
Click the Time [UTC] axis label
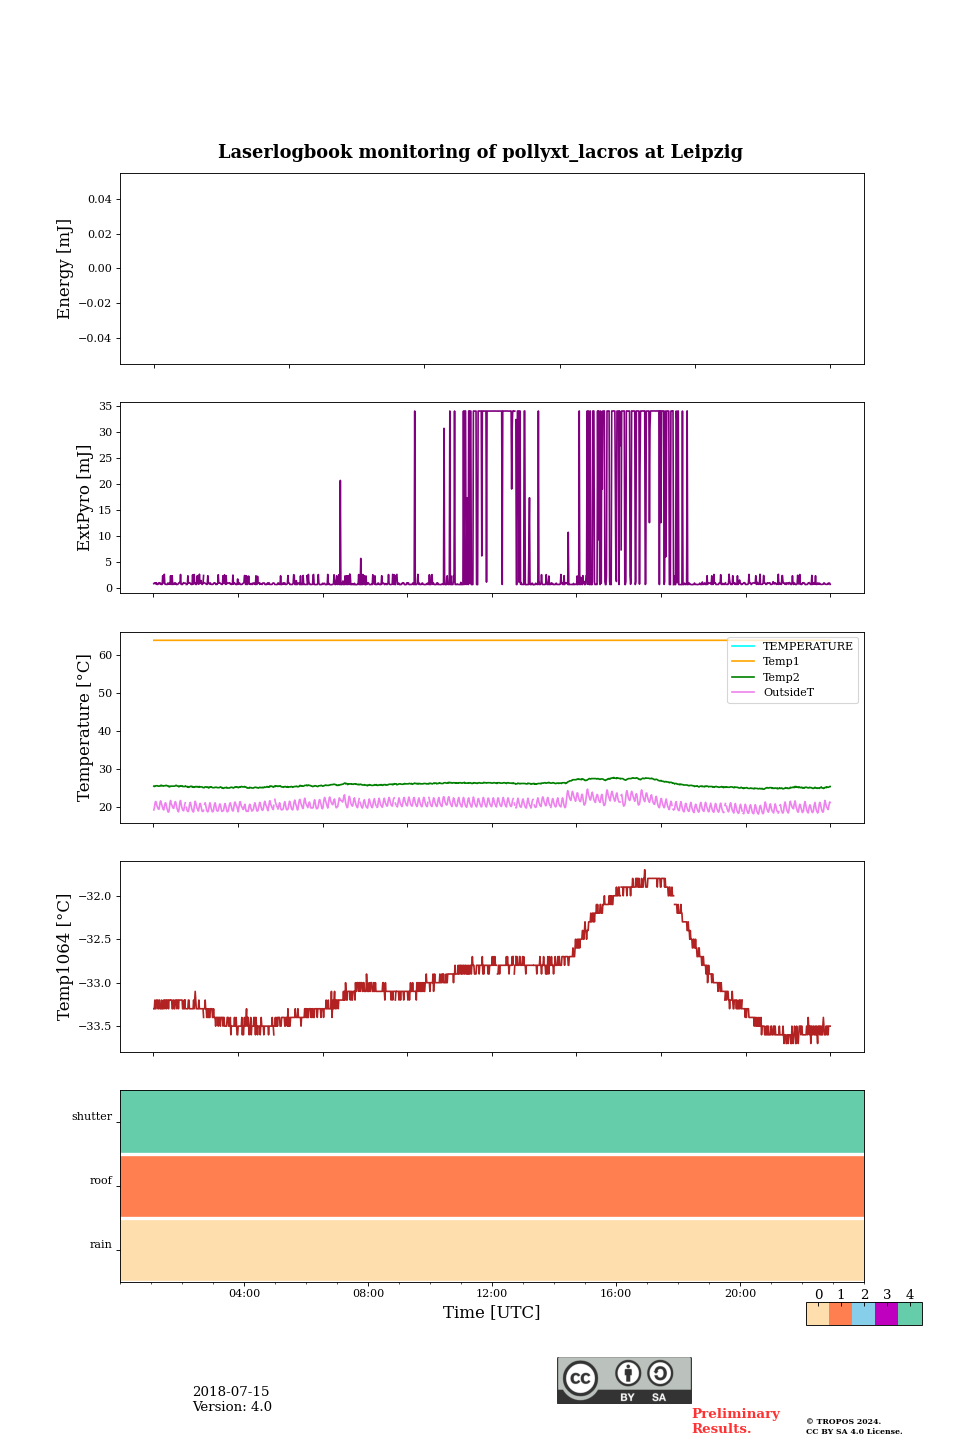point(492,1313)
